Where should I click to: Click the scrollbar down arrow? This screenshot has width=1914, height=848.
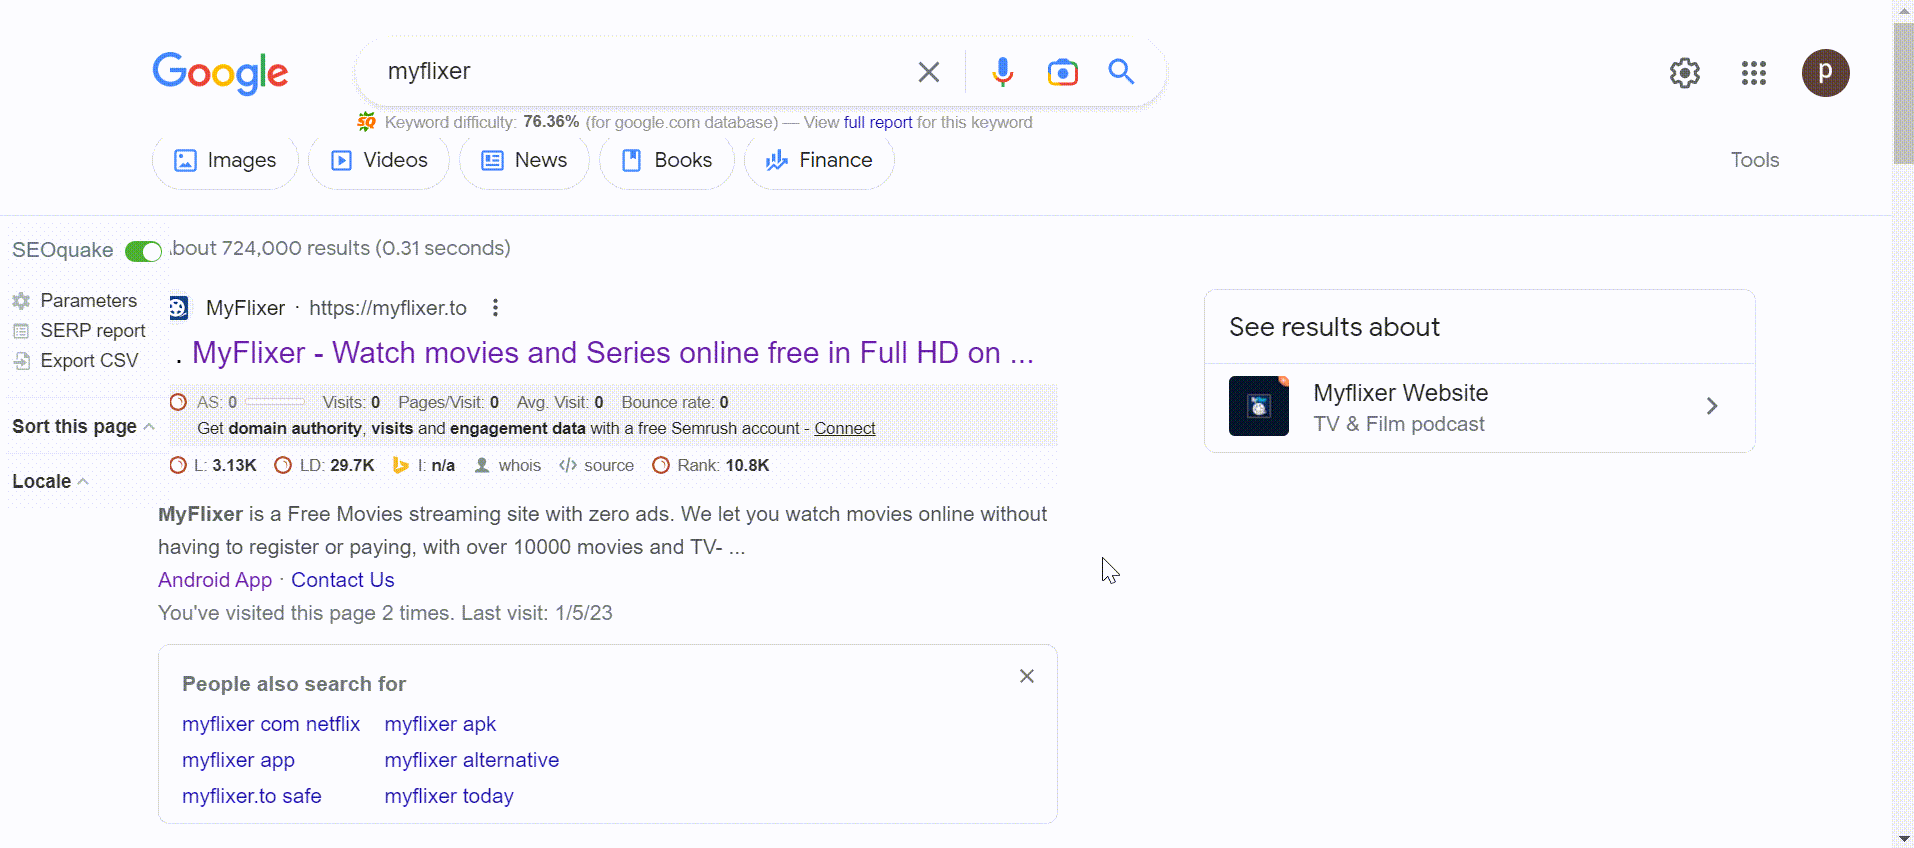1903,838
